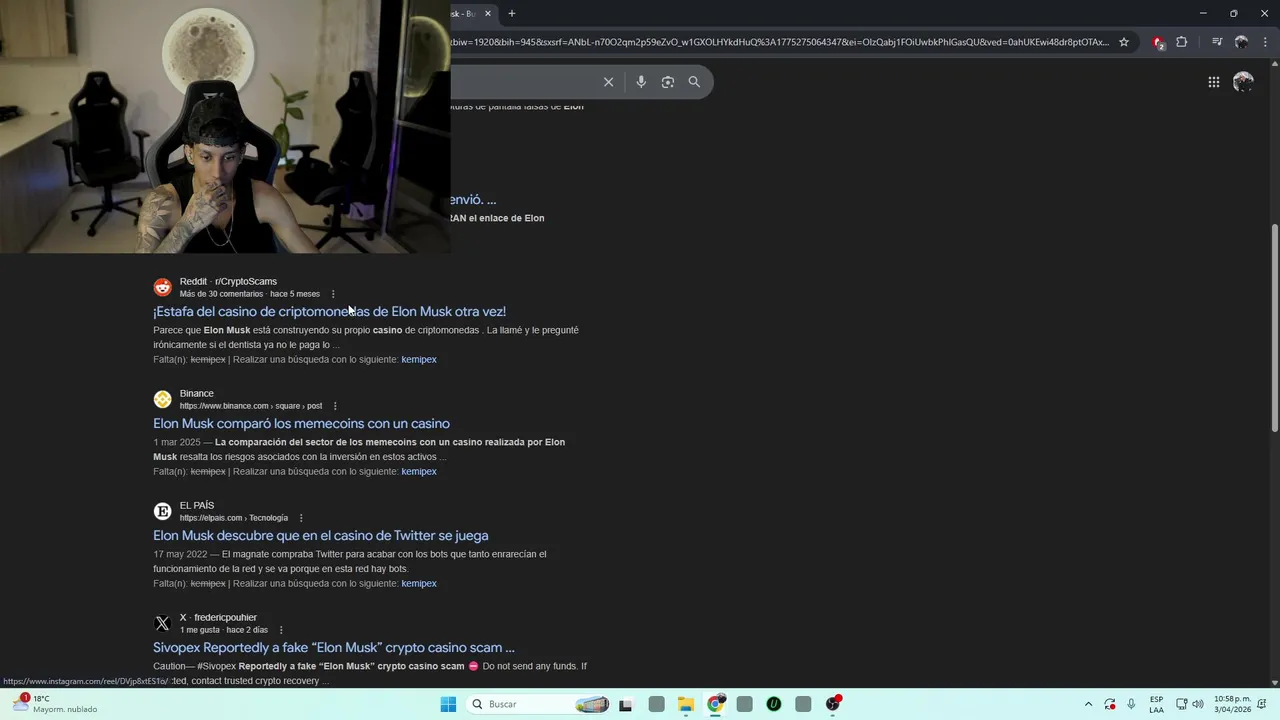Clear the Google search box with X
Screen dimensions: 1280x720
[x=608, y=82]
